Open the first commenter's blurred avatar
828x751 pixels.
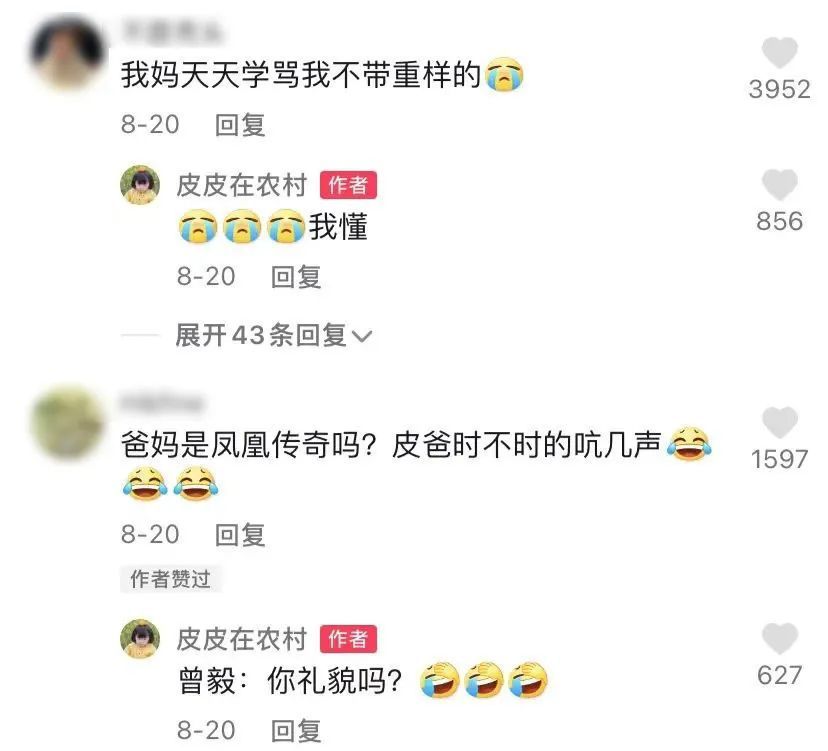67,52
